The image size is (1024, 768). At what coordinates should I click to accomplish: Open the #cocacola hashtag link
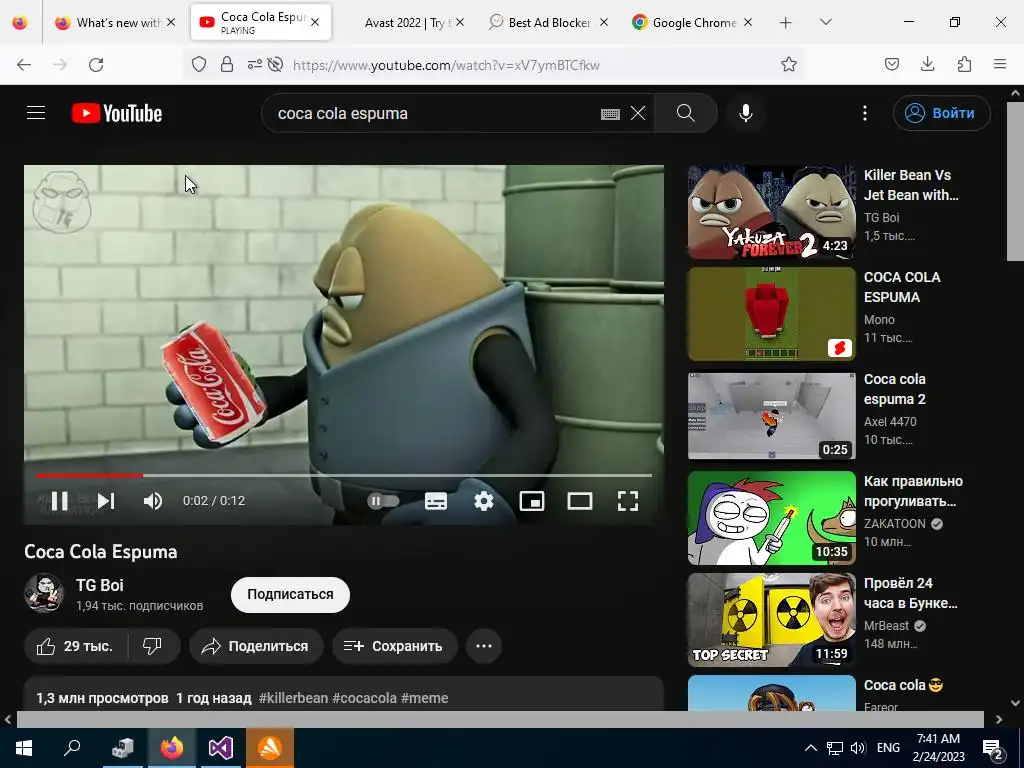[364, 698]
